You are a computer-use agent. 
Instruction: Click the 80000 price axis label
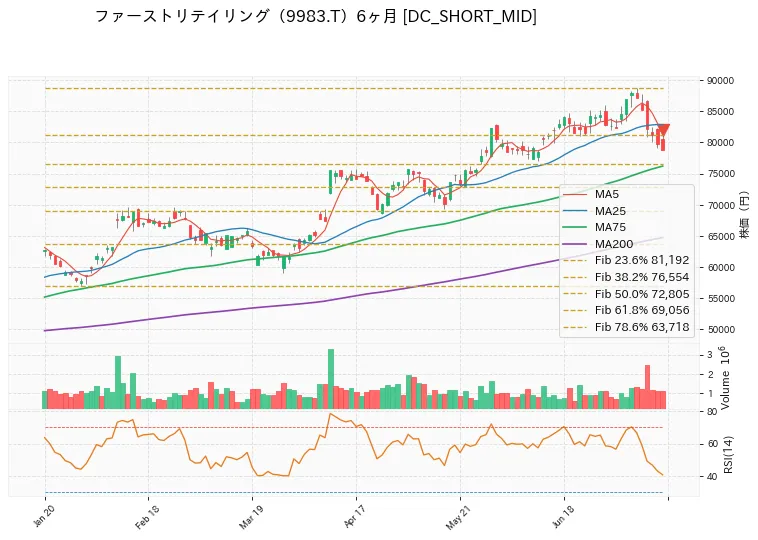pyautogui.click(x=720, y=143)
